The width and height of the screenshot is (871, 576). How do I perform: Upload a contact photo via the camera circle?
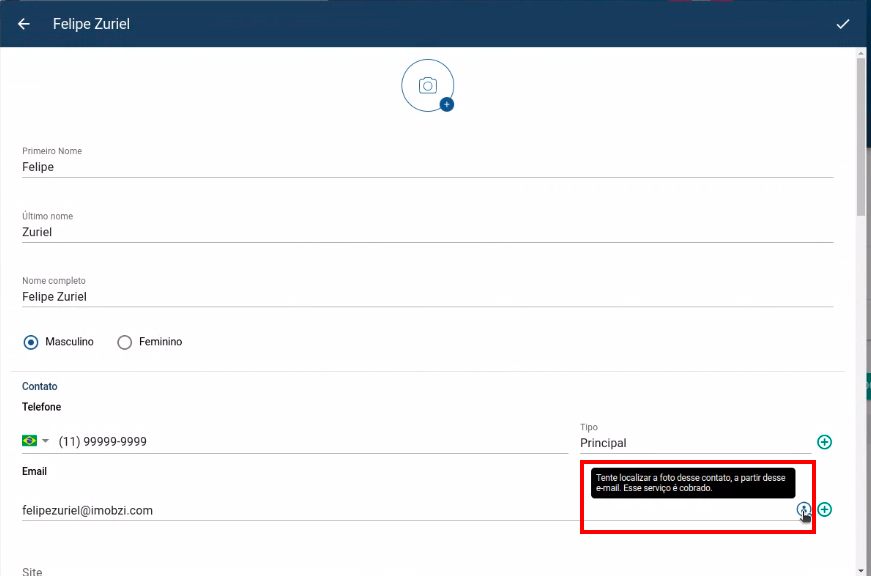pyautogui.click(x=428, y=86)
